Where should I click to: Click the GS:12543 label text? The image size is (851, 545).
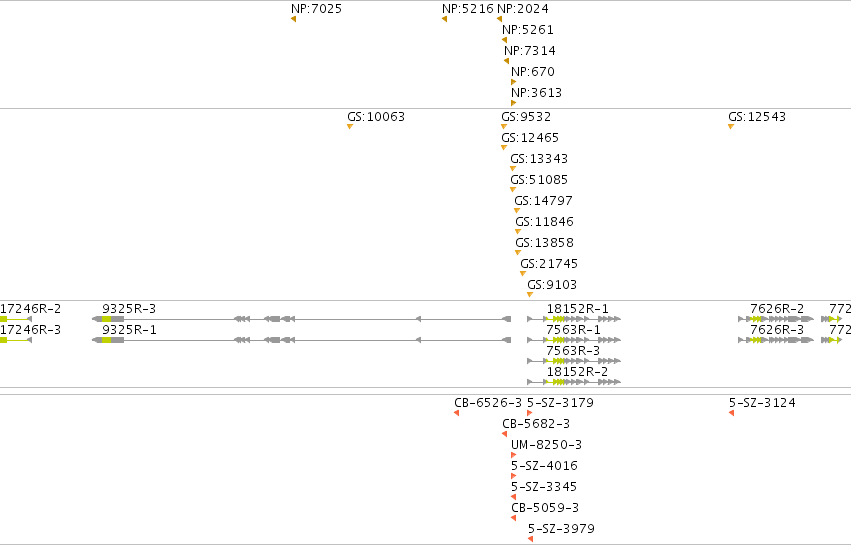click(x=757, y=117)
